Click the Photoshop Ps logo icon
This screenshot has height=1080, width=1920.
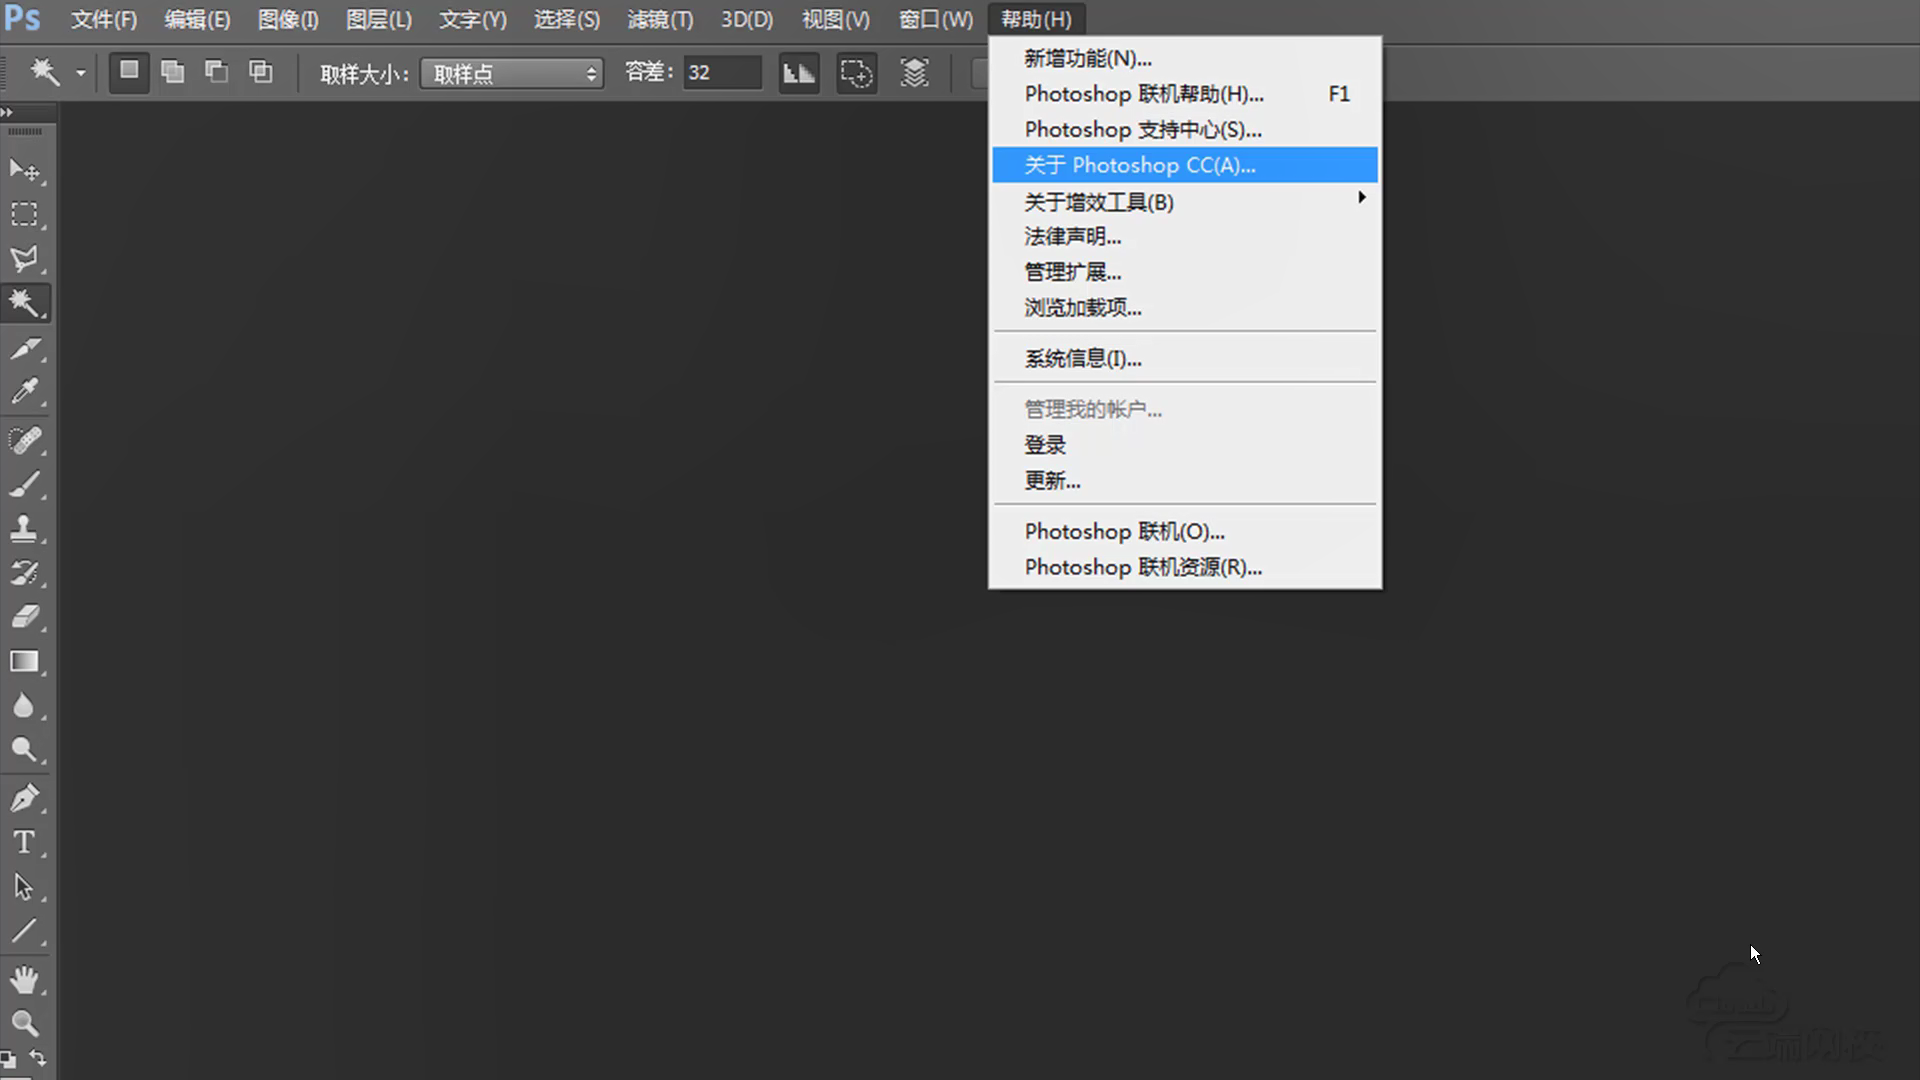(22, 18)
